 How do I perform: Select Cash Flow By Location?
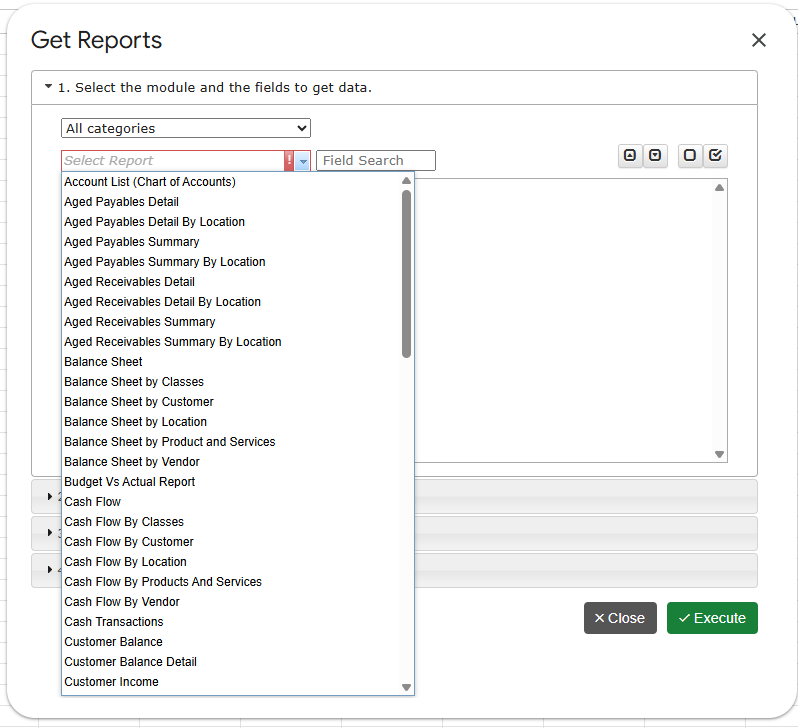click(x=232, y=562)
